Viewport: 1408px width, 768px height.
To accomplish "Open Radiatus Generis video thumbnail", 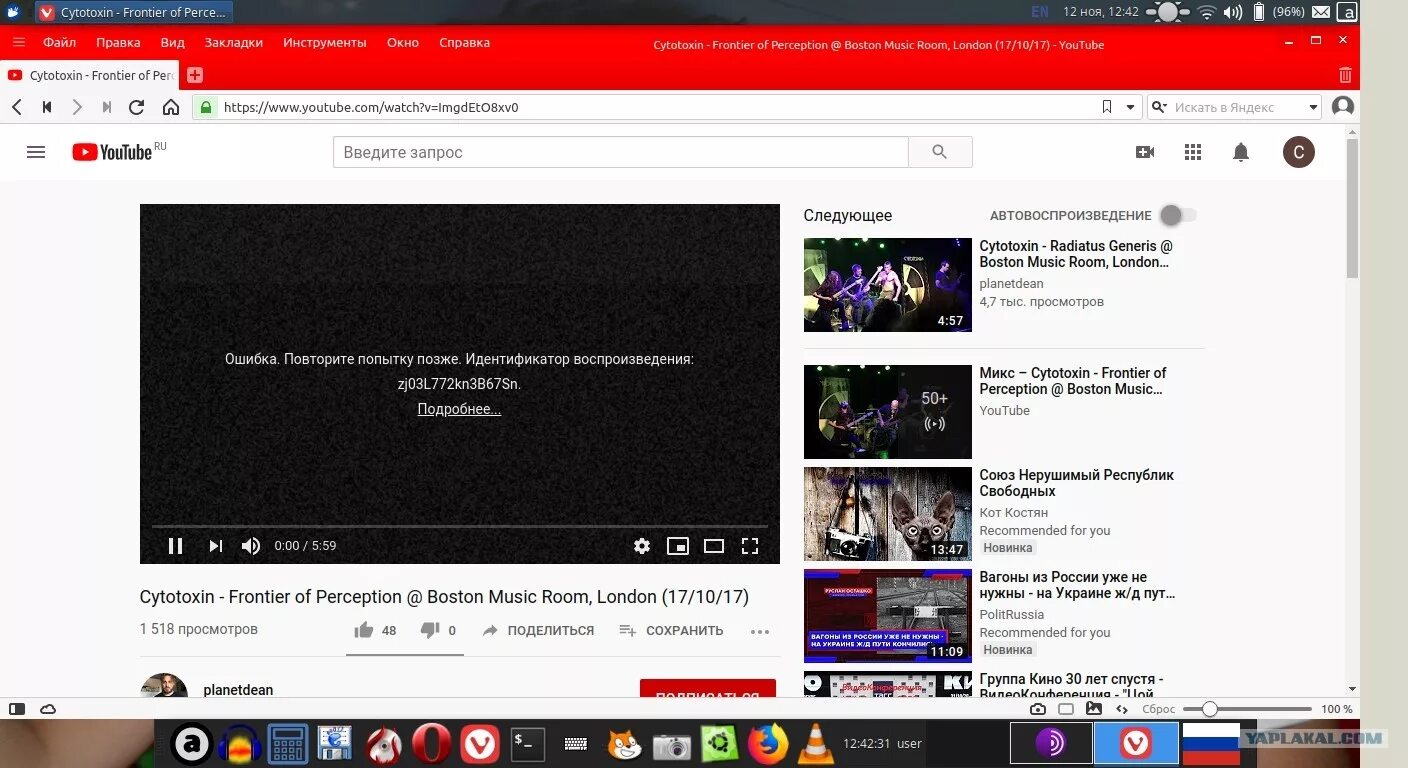I will click(x=888, y=285).
